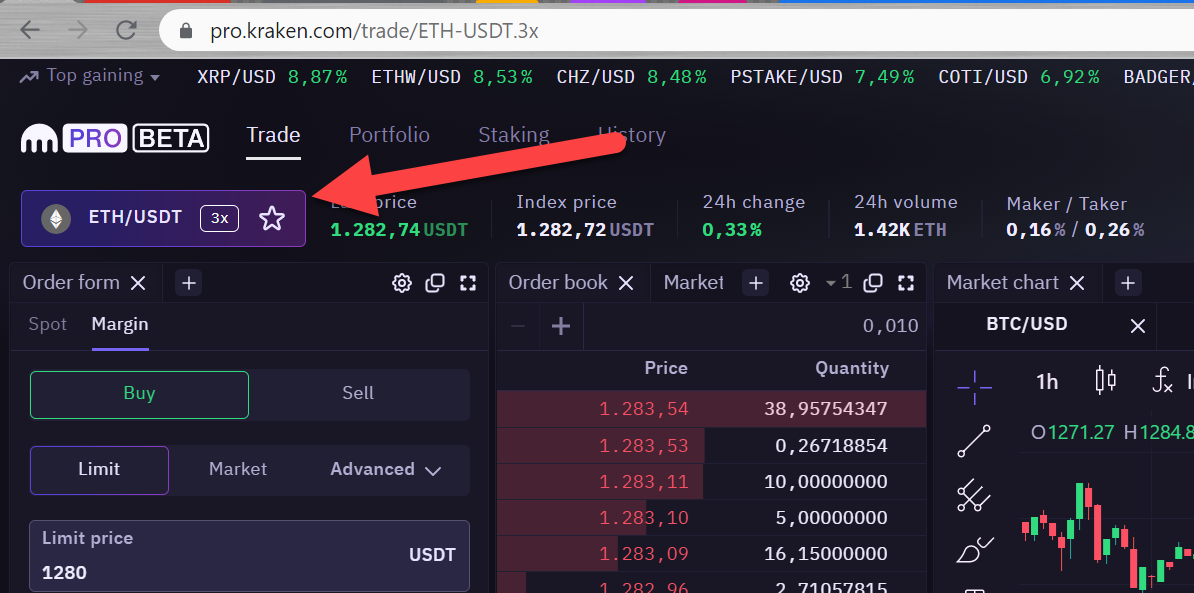
Task: Click the padlock site info icon
Action: [x=185, y=31]
